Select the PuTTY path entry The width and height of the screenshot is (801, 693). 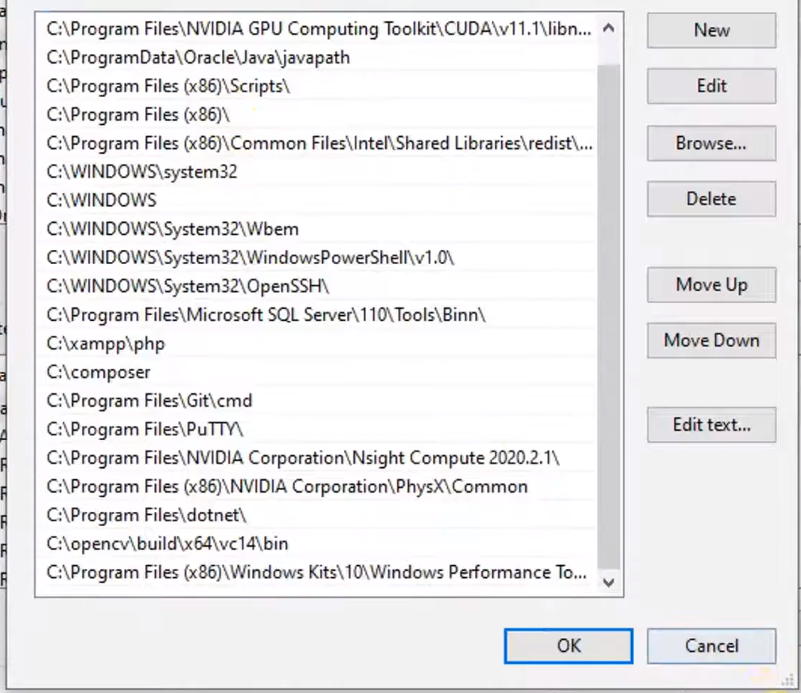317,429
